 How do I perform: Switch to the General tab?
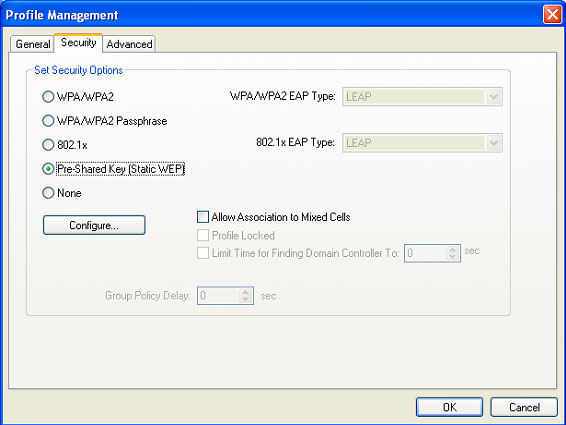coord(32,44)
